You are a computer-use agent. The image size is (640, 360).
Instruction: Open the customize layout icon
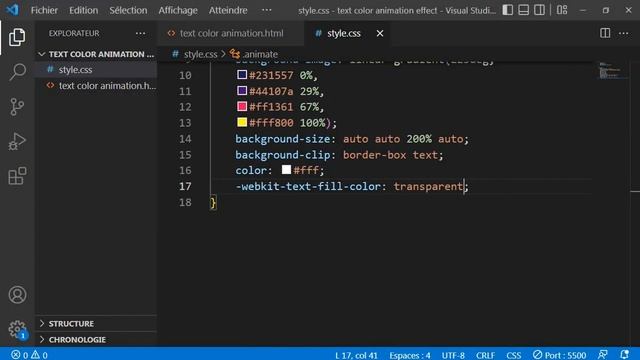tap(562, 10)
